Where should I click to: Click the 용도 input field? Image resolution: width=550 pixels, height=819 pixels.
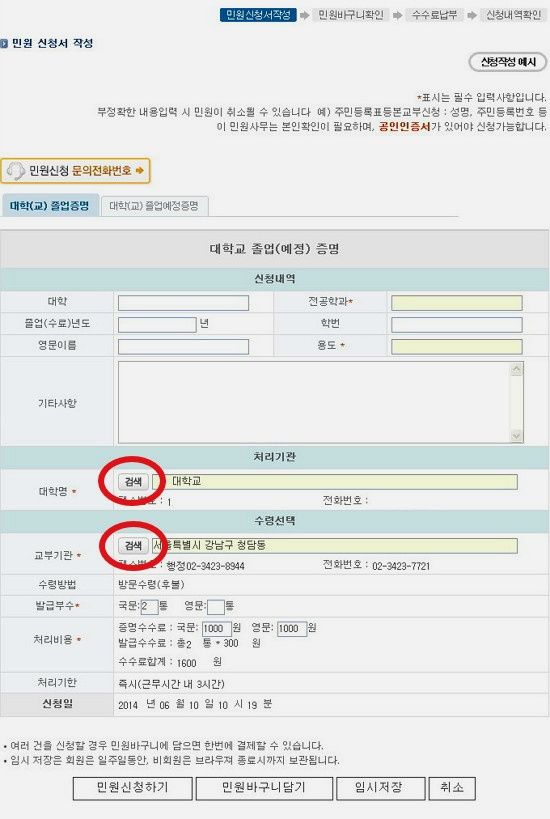point(457,346)
